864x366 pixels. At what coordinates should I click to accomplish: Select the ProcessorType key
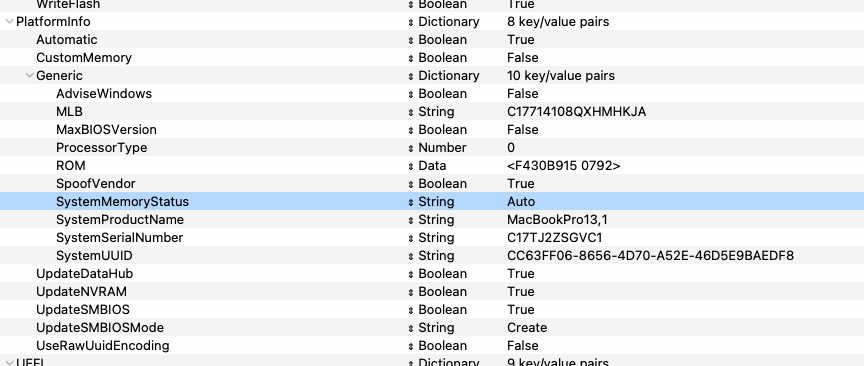pos(102,148)
